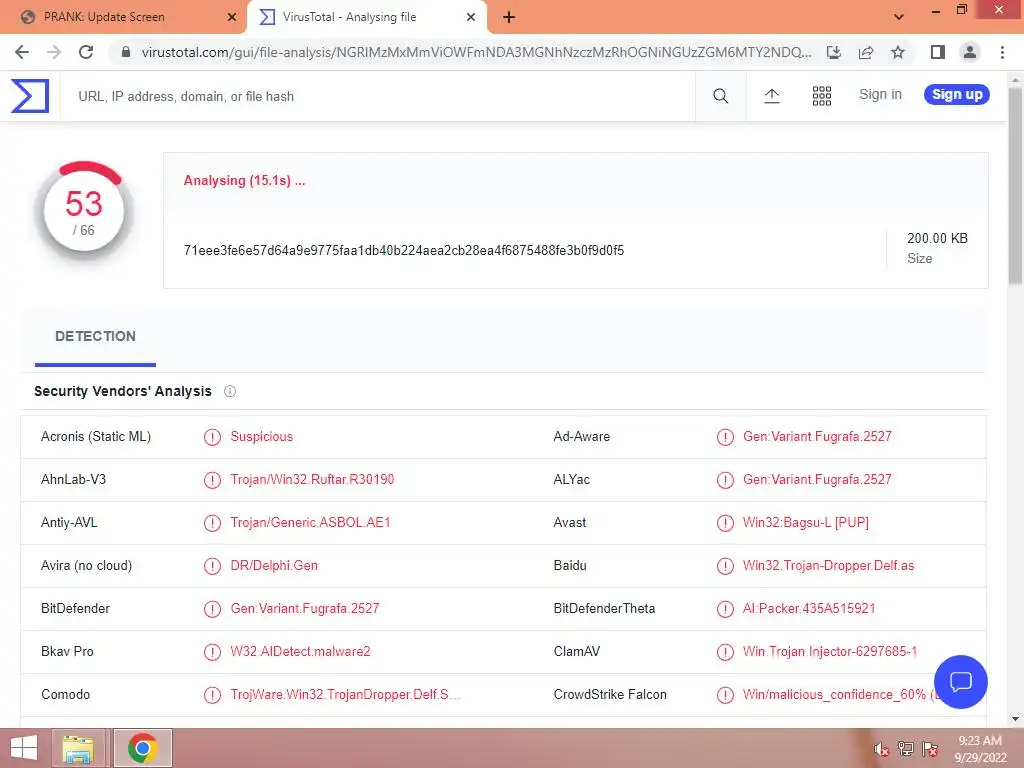Viewport: 1024px width, 768px height.
Task: Open the Chrome three-dot menu
Action: (1002, 52)
